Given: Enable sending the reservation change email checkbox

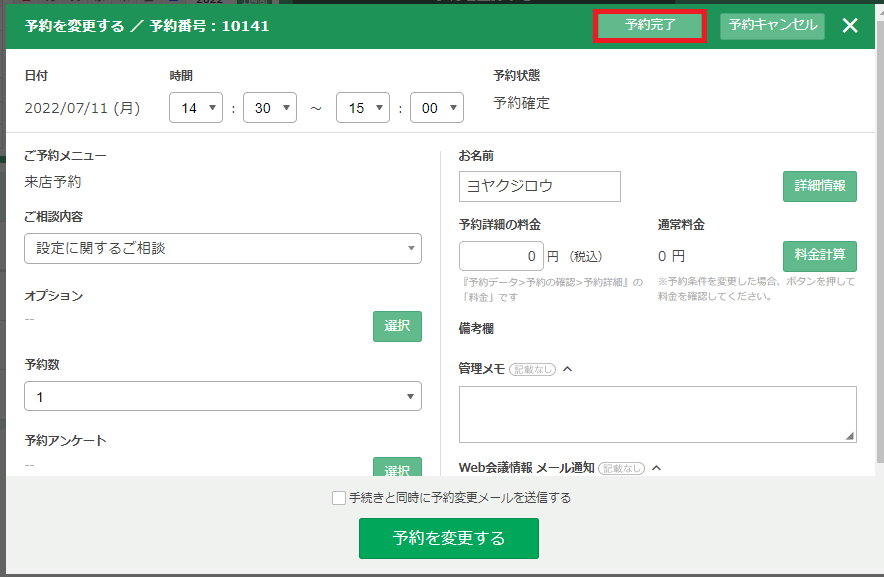Looking at the screenshot, I should (x=339, y=498).
